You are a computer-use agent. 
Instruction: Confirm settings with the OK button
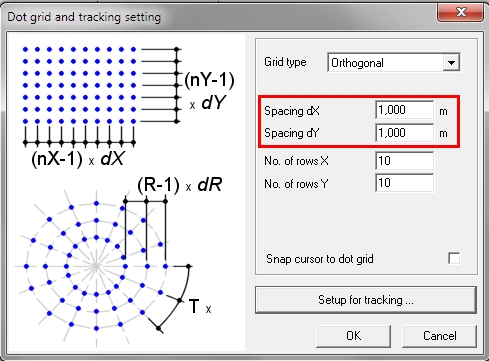coord(353,336)
